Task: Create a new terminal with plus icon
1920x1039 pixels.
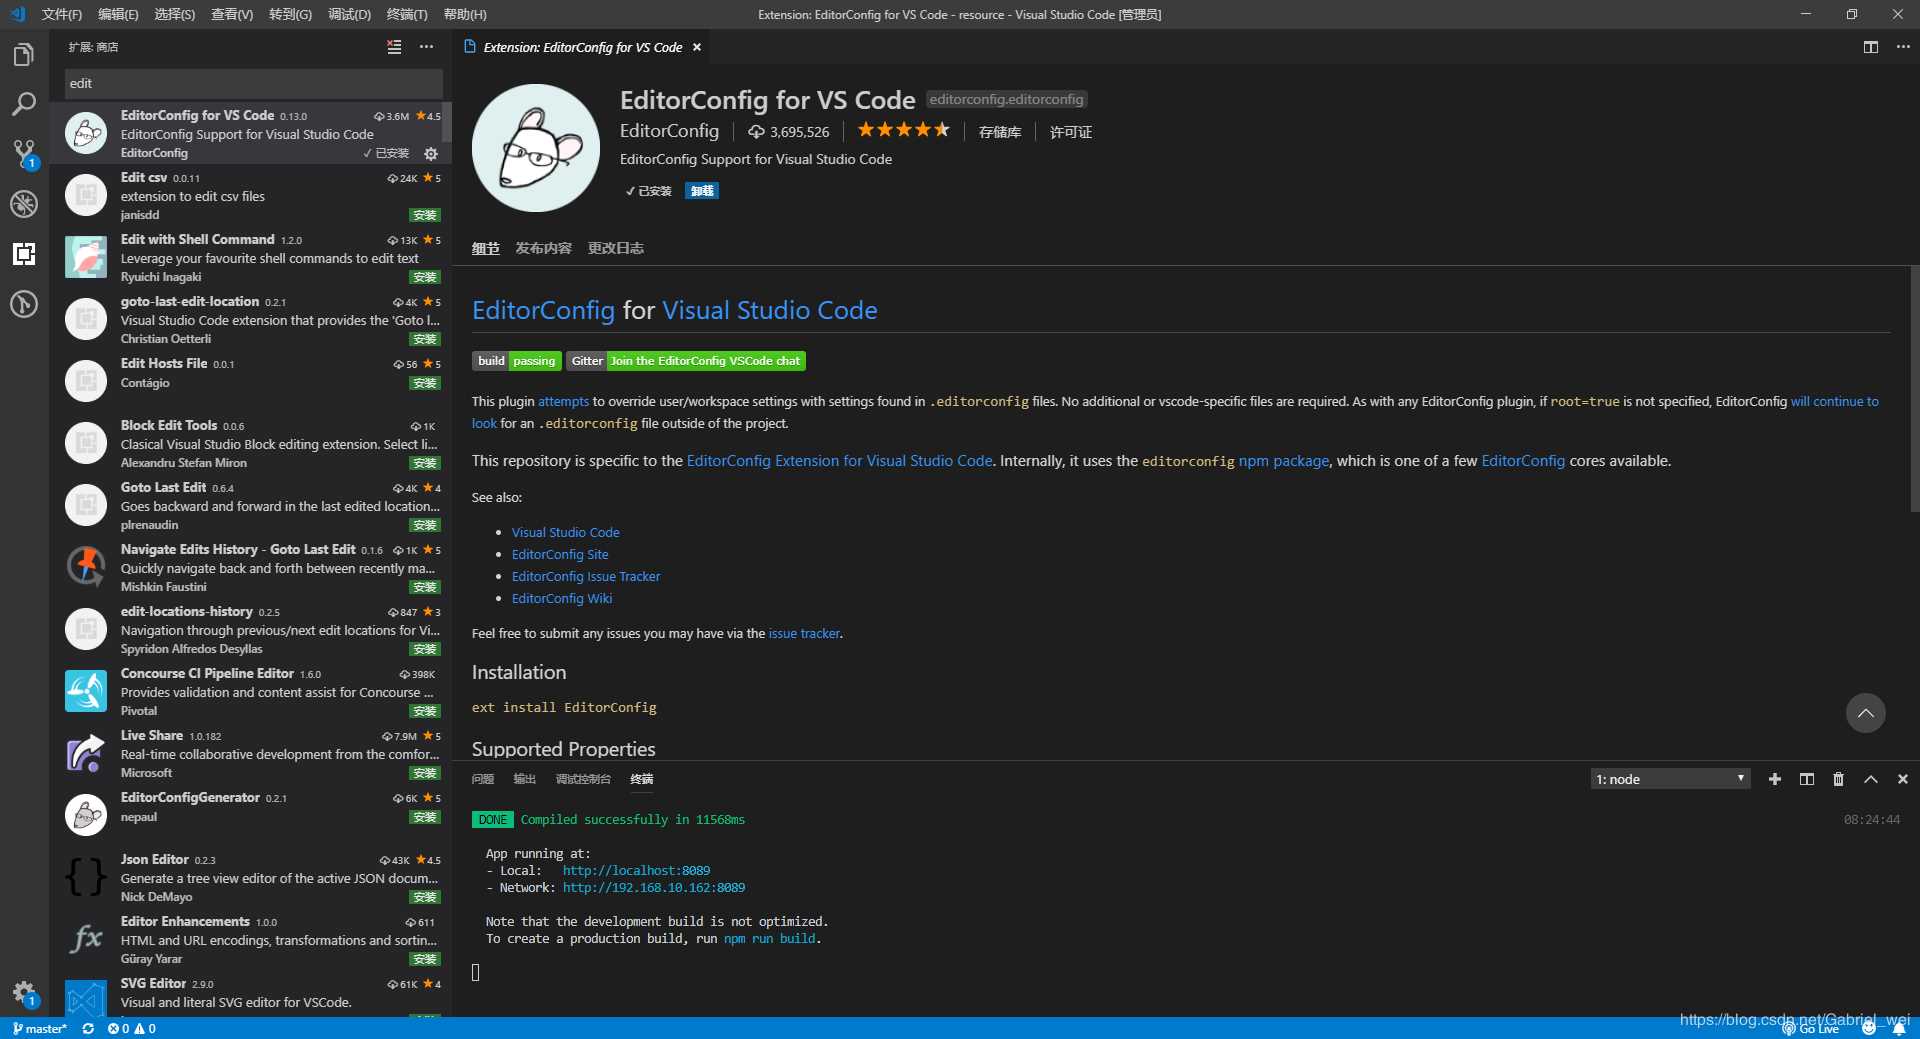Action: pos(1775,779)
